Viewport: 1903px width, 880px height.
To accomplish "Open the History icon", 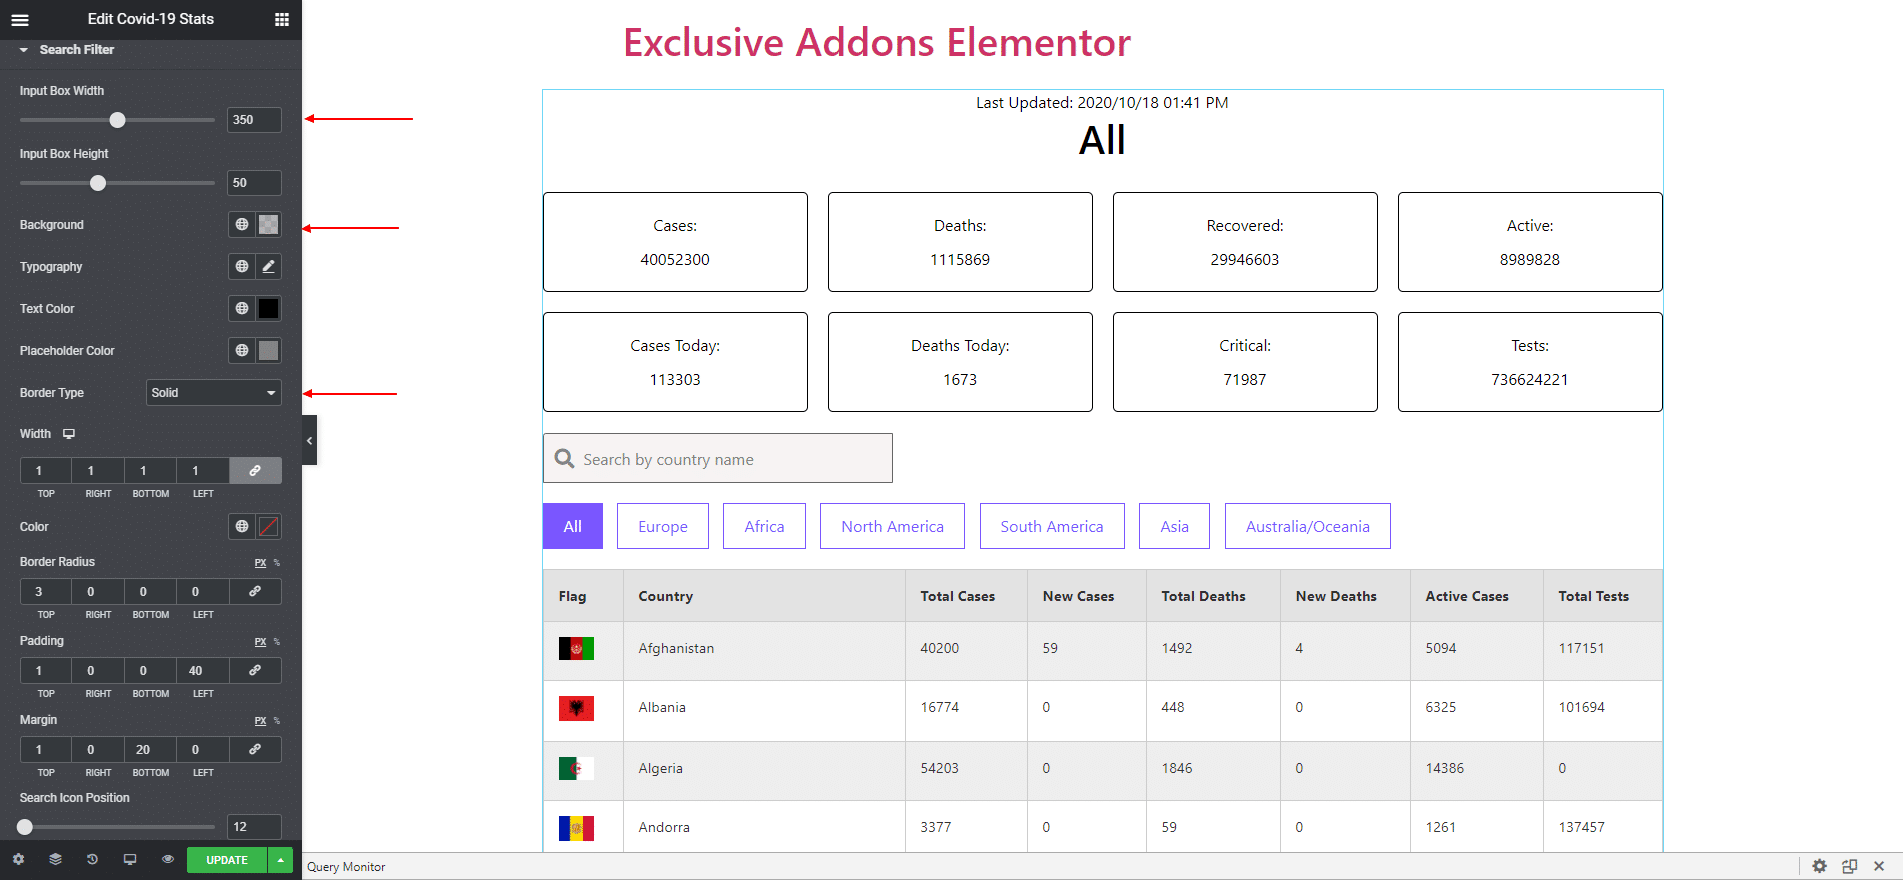I will pos(92,859).
